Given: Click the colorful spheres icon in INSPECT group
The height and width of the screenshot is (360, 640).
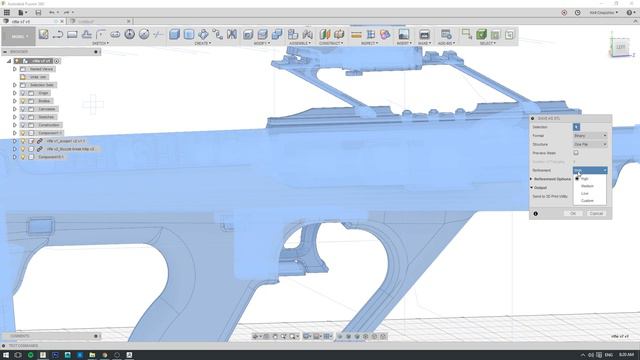Looking at the screenshot, I should pyautogui.click(x=385, y=34).
